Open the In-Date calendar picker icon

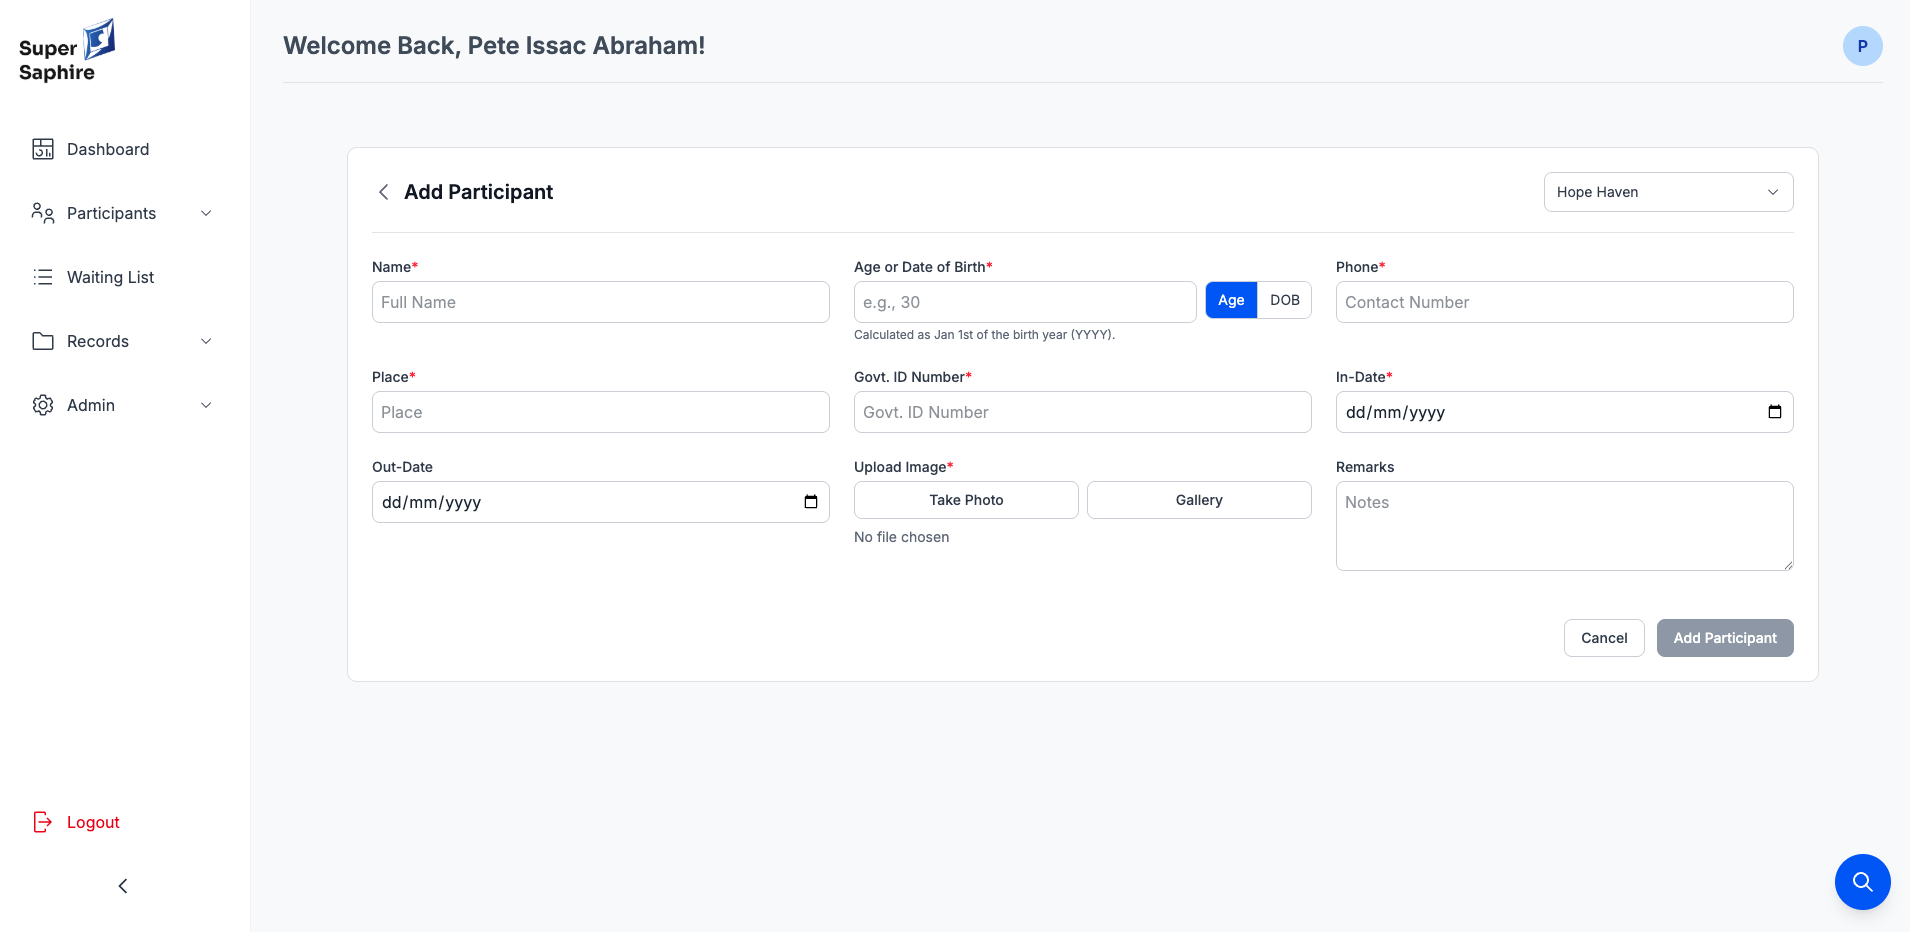pos(1774,412)
